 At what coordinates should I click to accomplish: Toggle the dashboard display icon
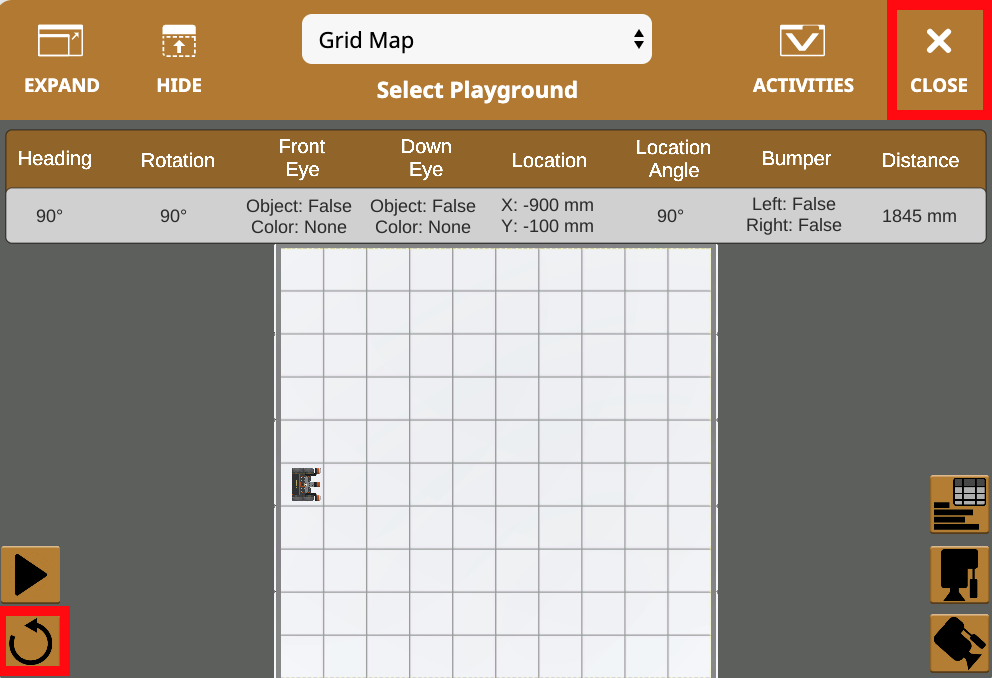(x=959, y=504)
